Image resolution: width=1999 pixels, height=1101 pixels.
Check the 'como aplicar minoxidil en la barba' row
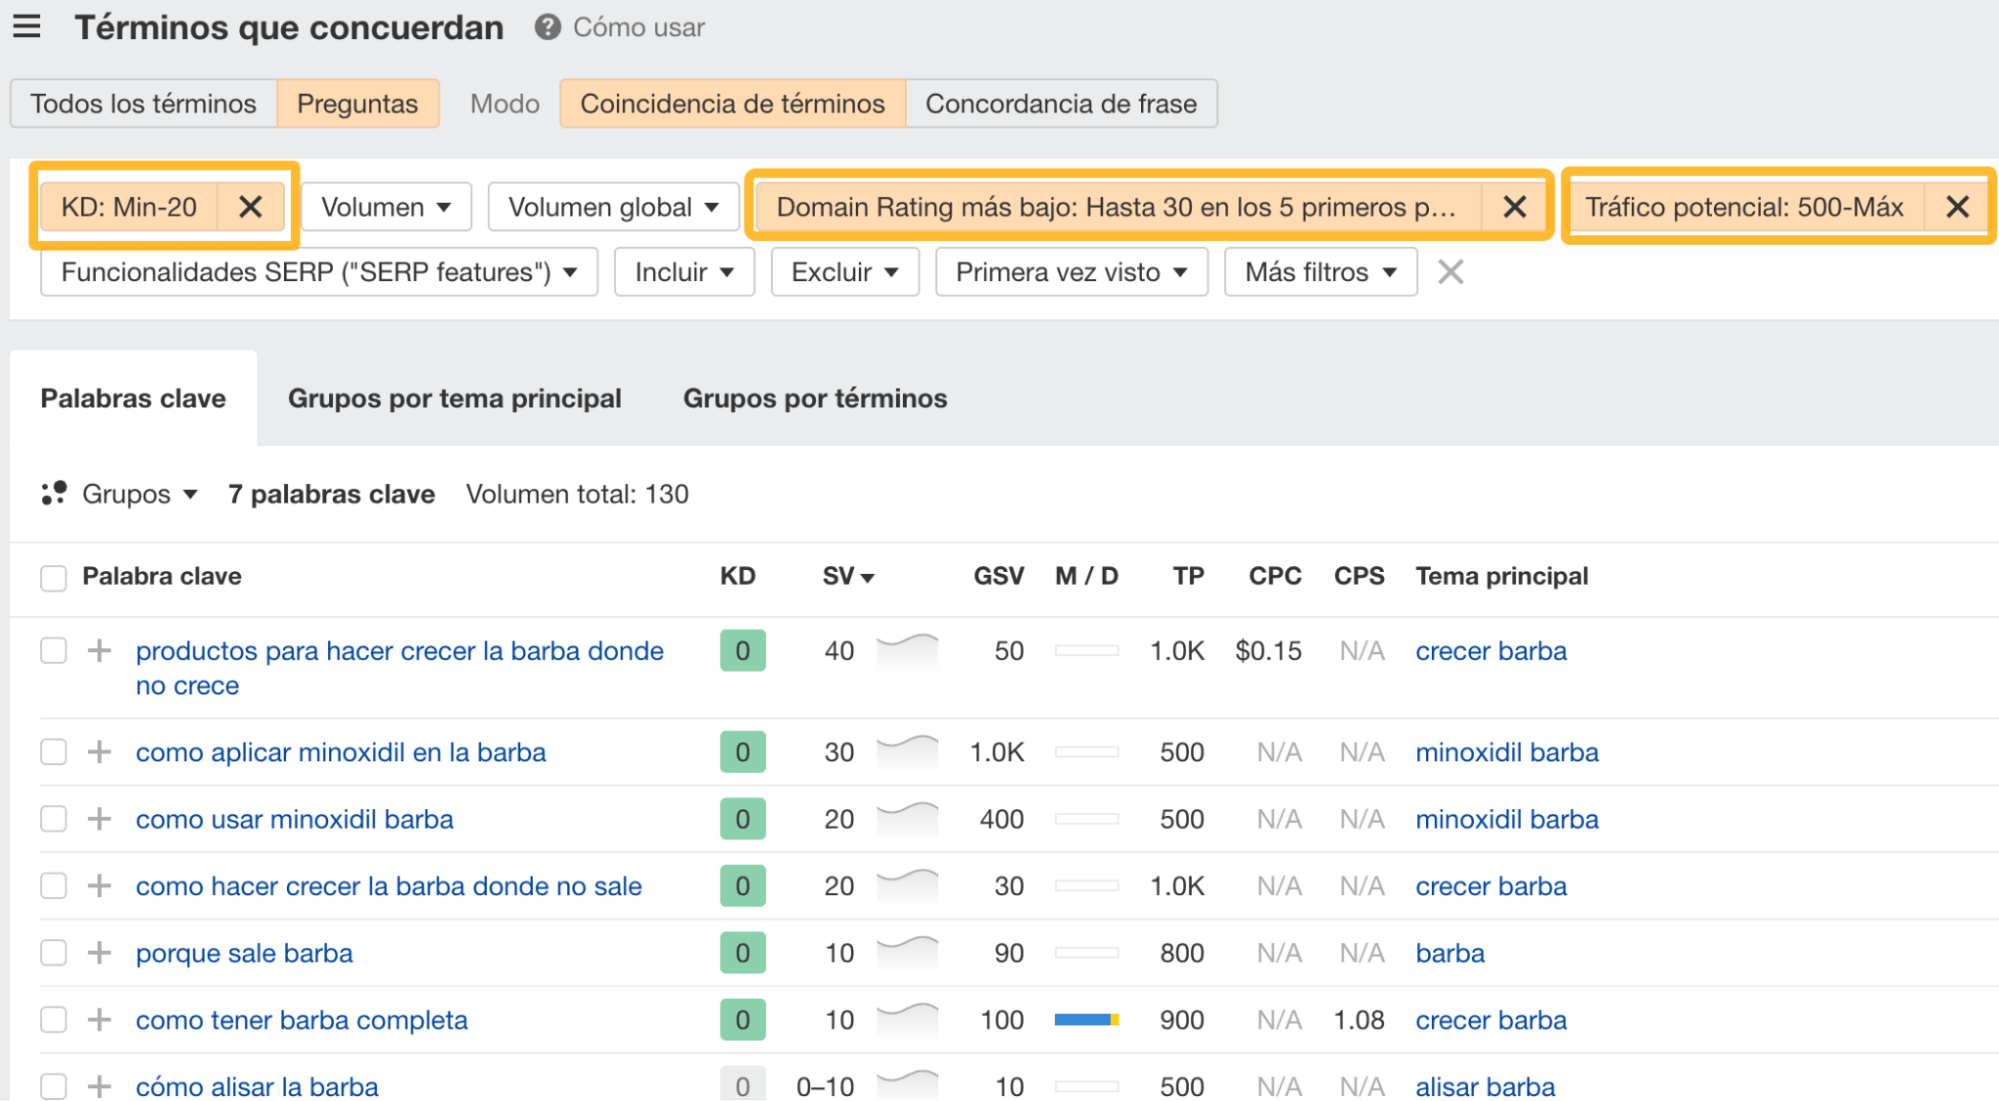53,752
